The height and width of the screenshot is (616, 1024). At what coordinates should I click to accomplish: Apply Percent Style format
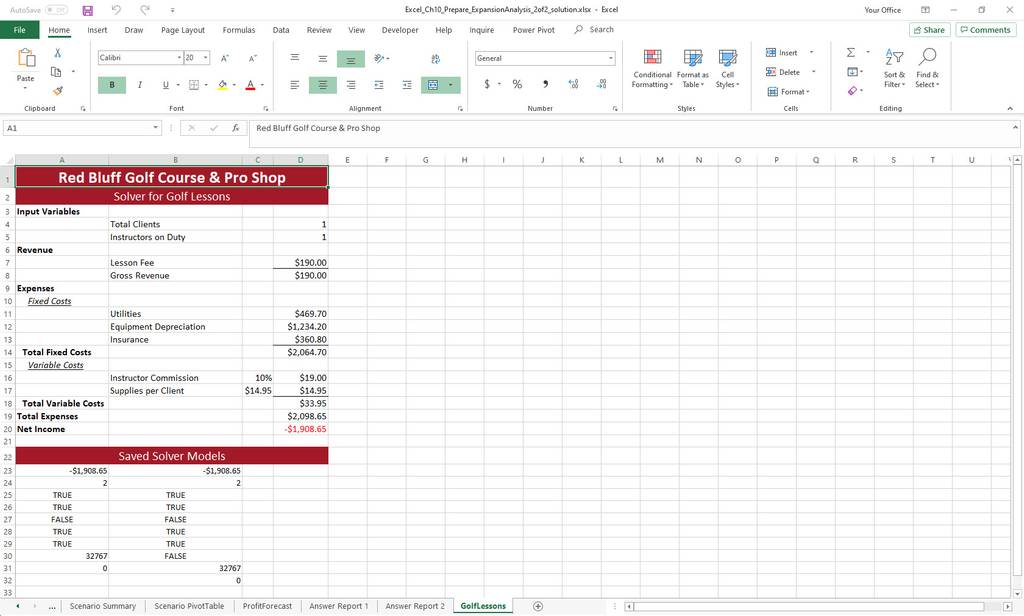pos(517,84)
